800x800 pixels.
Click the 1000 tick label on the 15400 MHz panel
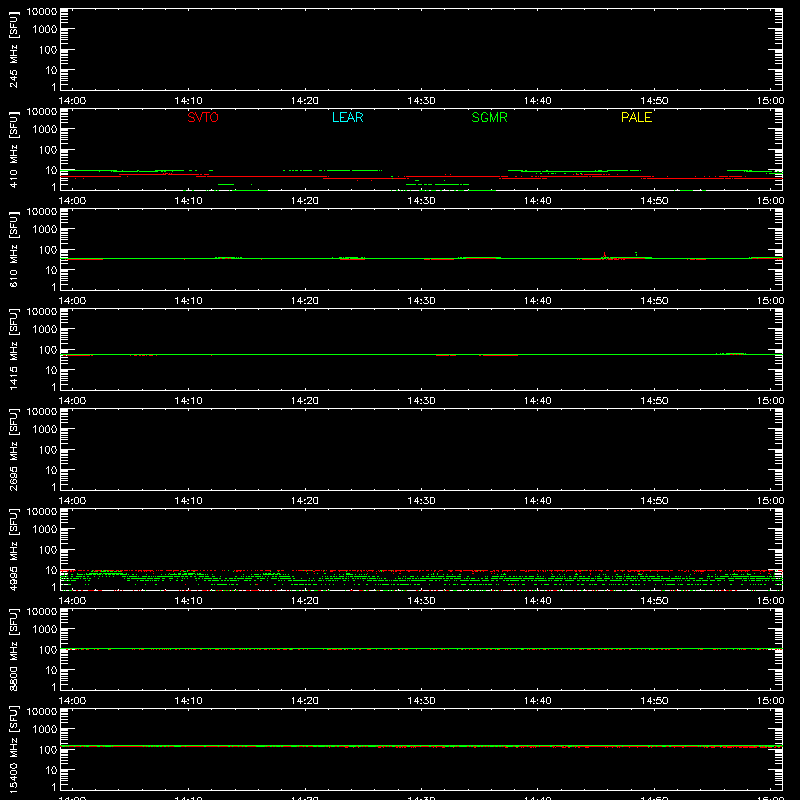click(45, 730)
